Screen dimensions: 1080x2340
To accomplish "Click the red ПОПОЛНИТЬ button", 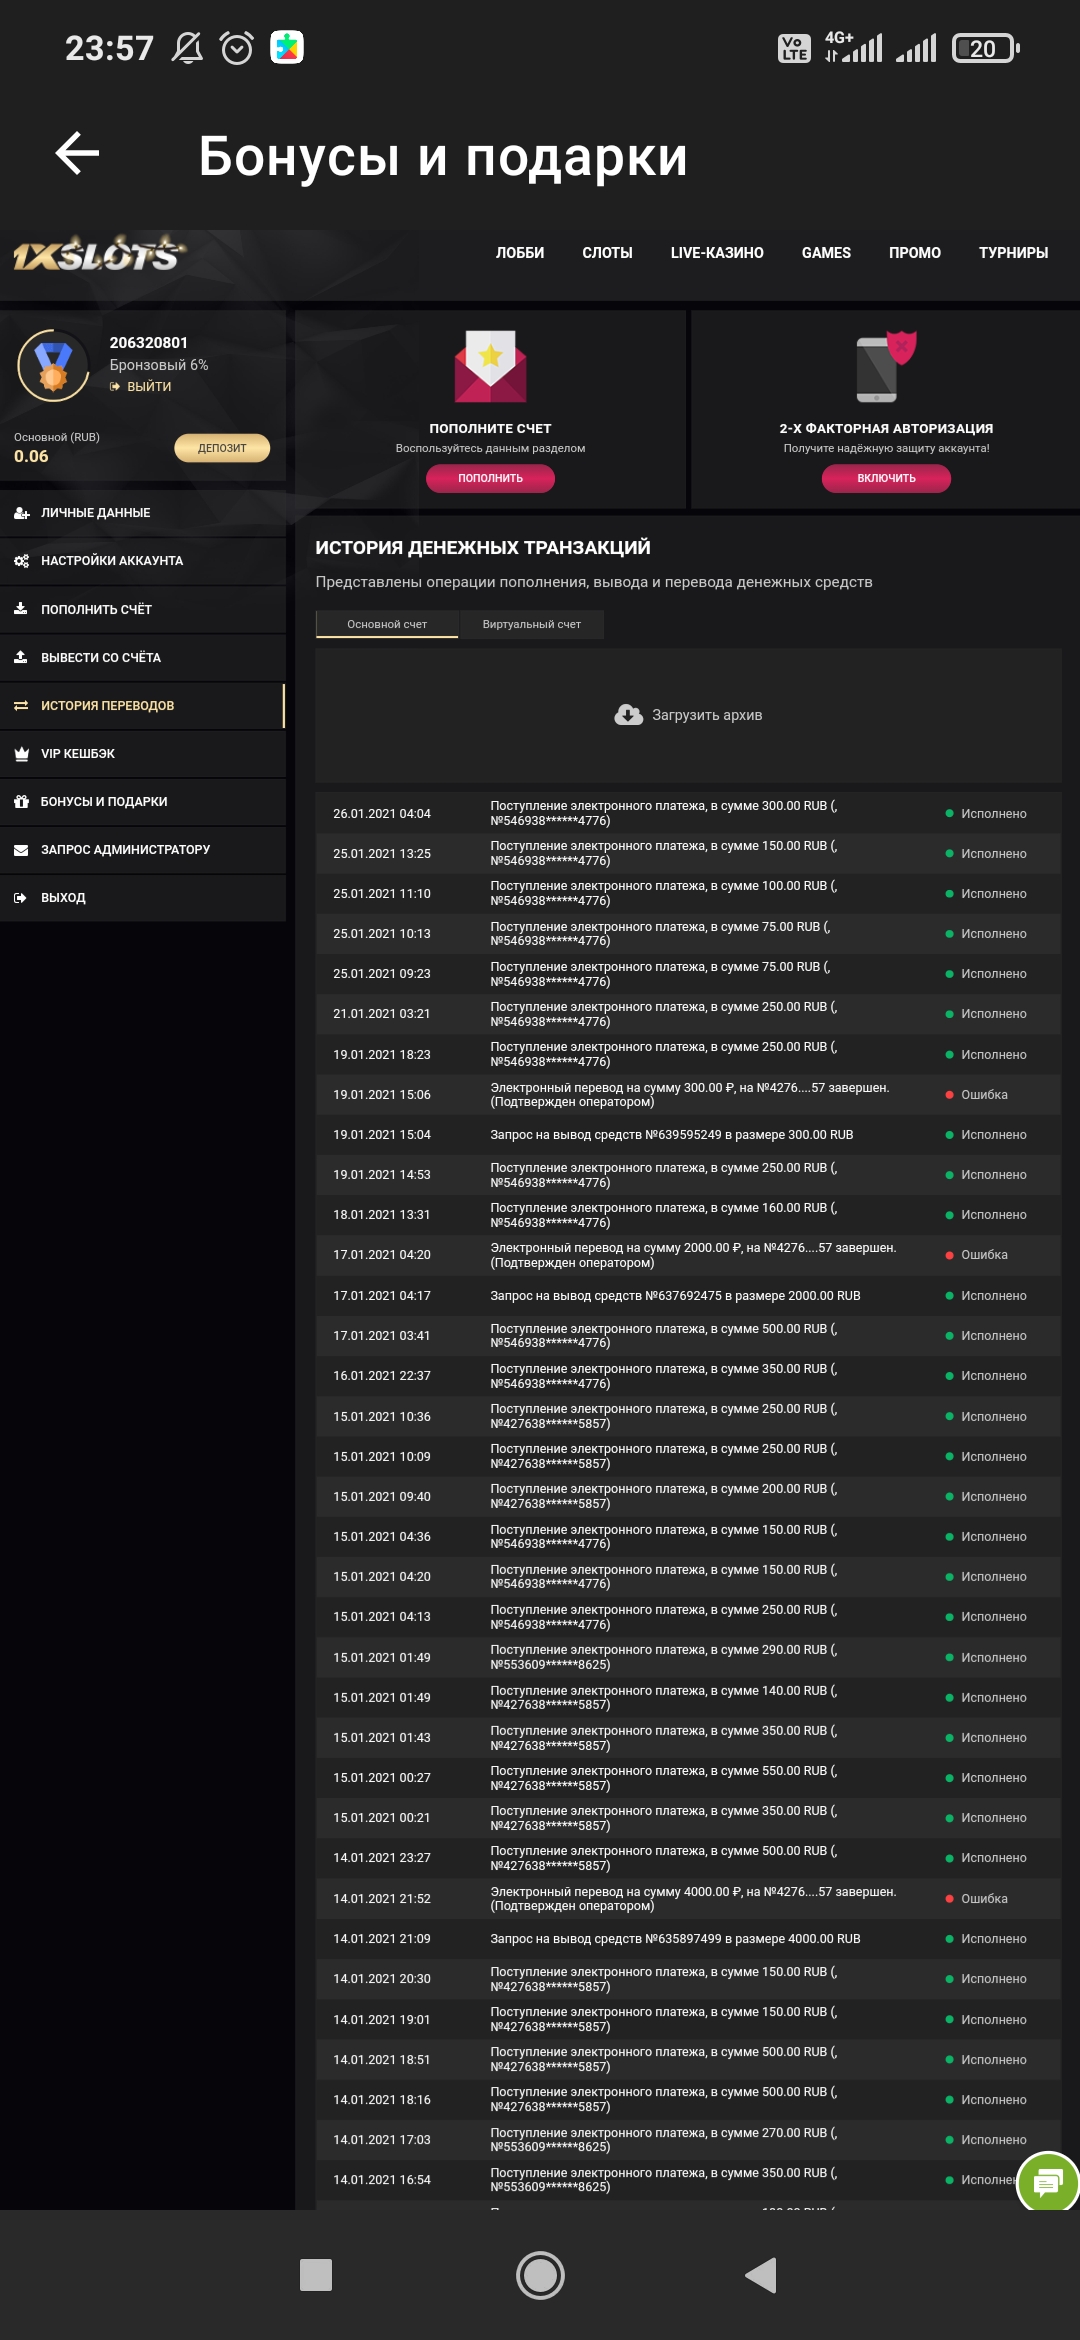I will (x=490, y=478).
